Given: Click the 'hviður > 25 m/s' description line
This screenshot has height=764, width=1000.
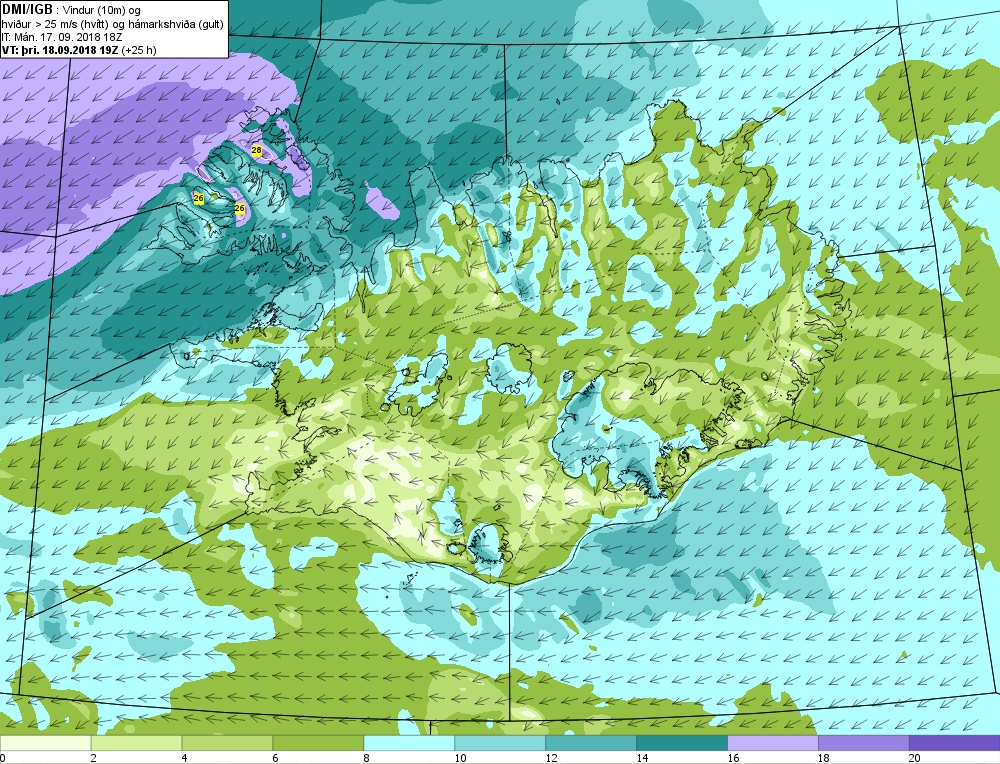Looking at the screenshot, I should [x=112, y=24].
